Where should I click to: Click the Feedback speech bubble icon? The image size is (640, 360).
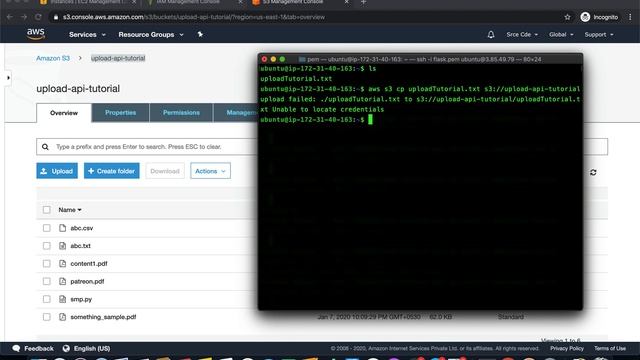click(16, 348)
